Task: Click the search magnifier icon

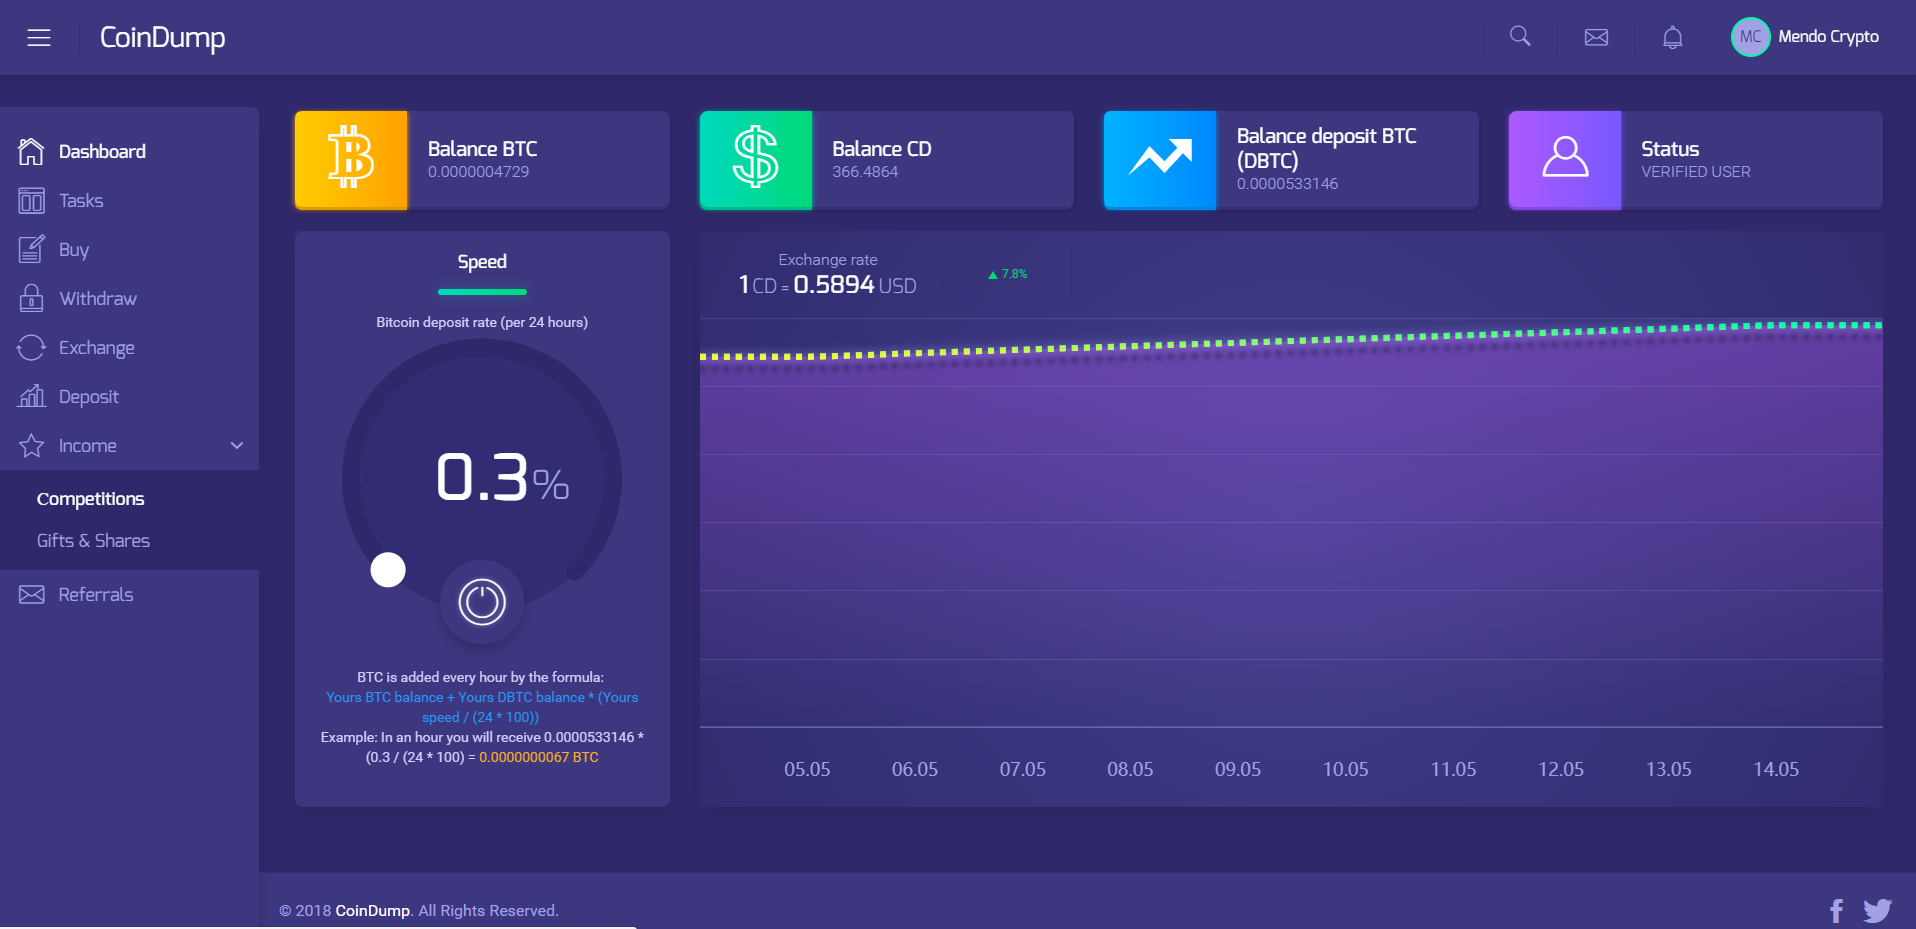Action: coord(1520,37)
